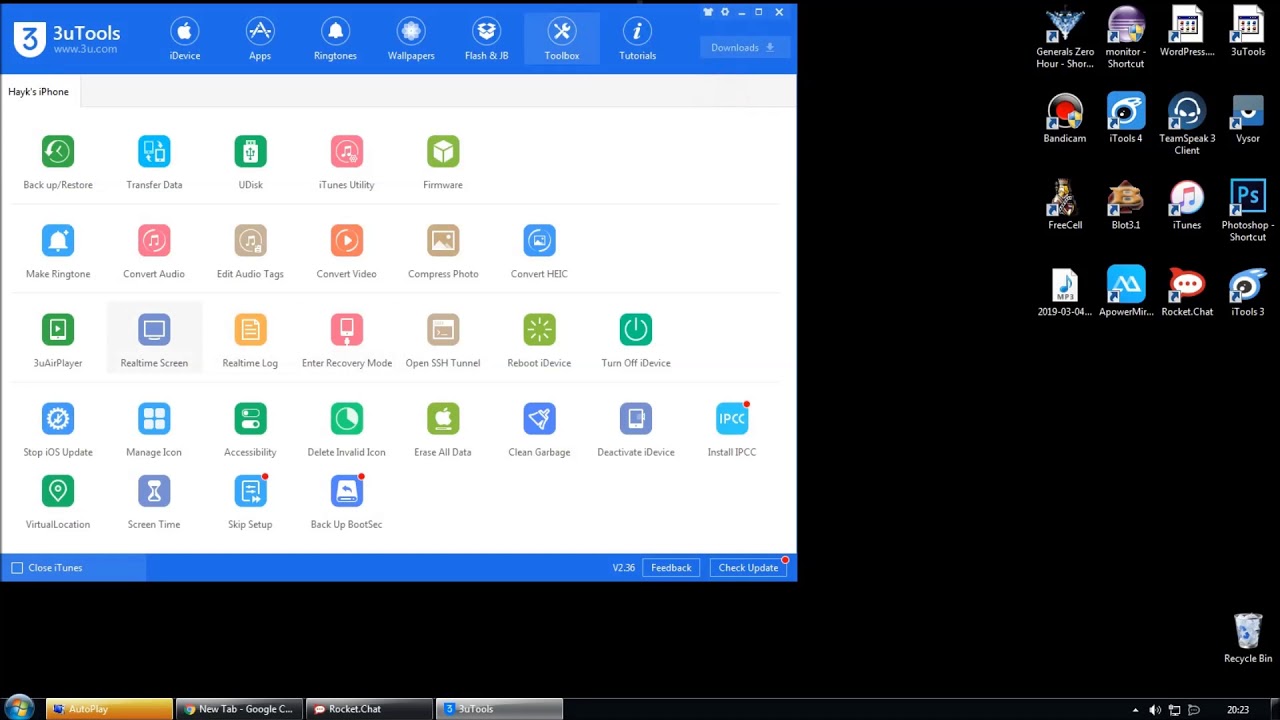
Task: Open Manage Icon tool
Action: pos(154,430)
